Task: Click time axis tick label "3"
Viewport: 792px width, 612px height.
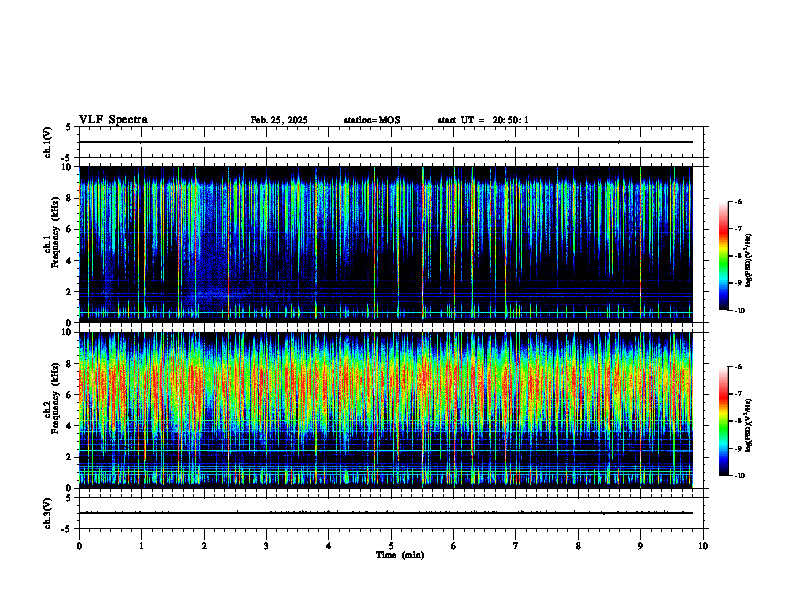Action: (x=266, y=546)
